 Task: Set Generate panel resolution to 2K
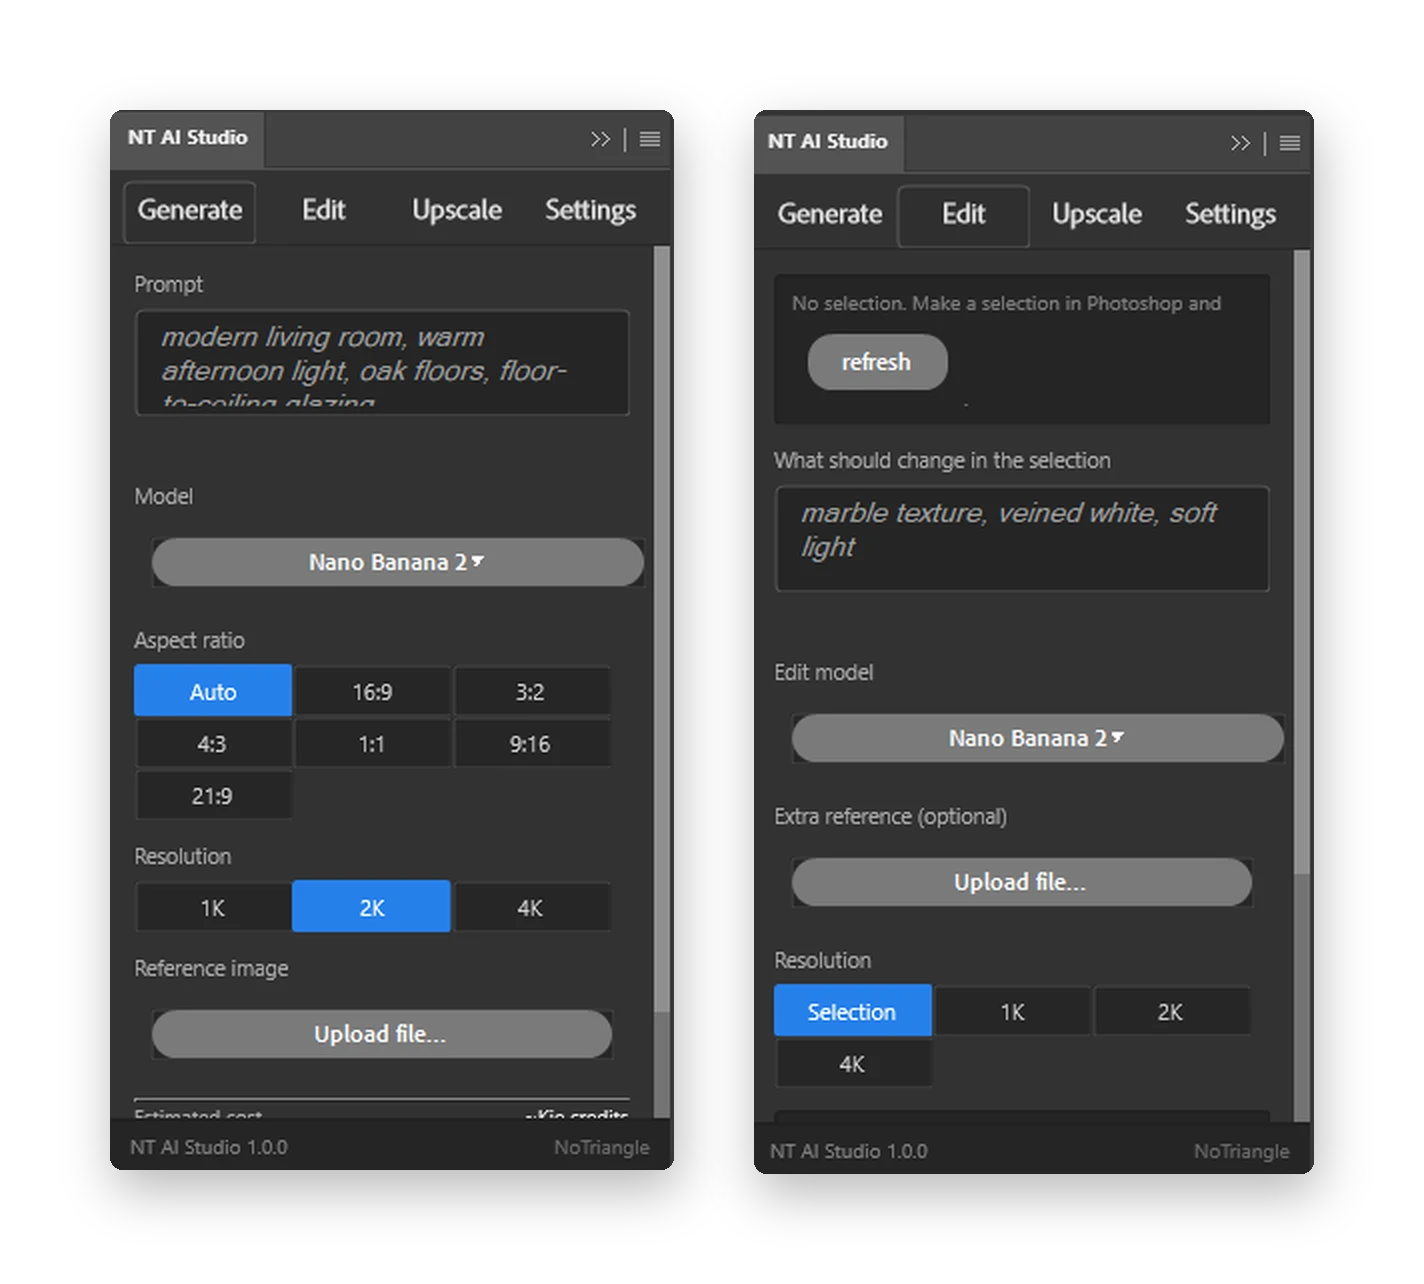click(371, 906)
